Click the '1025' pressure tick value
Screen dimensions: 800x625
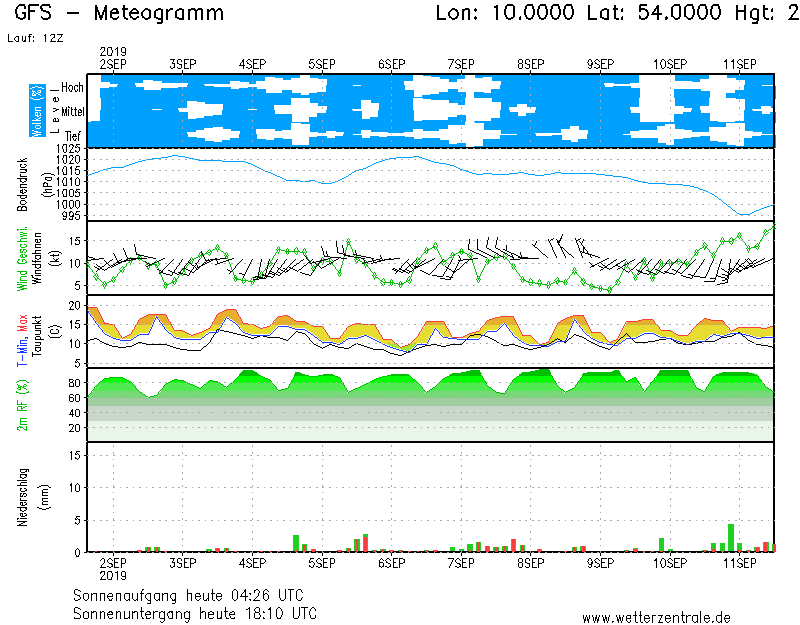68,148
